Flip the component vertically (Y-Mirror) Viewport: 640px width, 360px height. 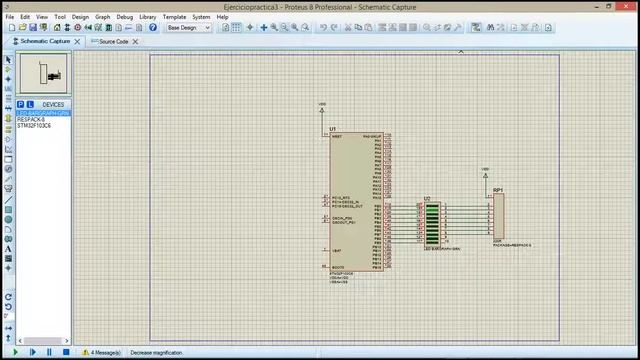8,338
